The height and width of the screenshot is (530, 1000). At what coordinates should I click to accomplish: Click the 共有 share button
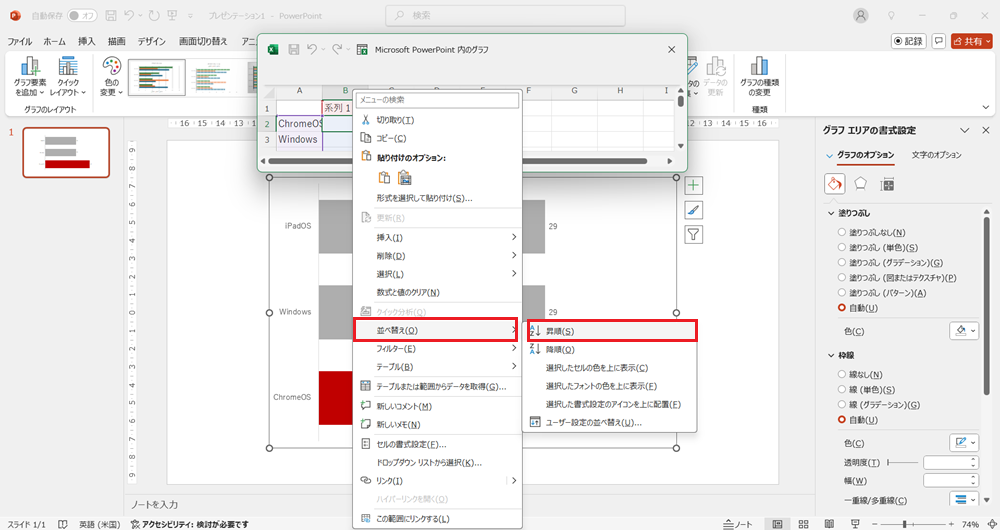tap(972, 41)
